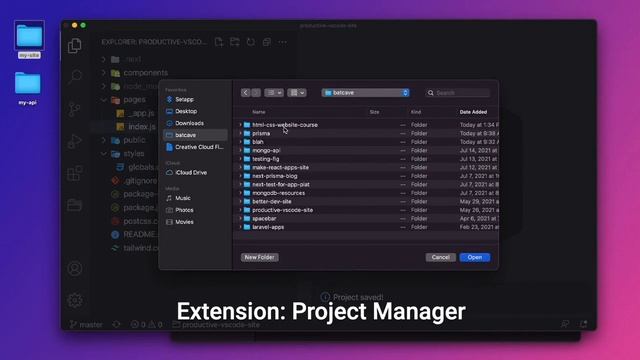Sort by Date Added column header
The image size is (640, 360).
[x=473, y=112]
